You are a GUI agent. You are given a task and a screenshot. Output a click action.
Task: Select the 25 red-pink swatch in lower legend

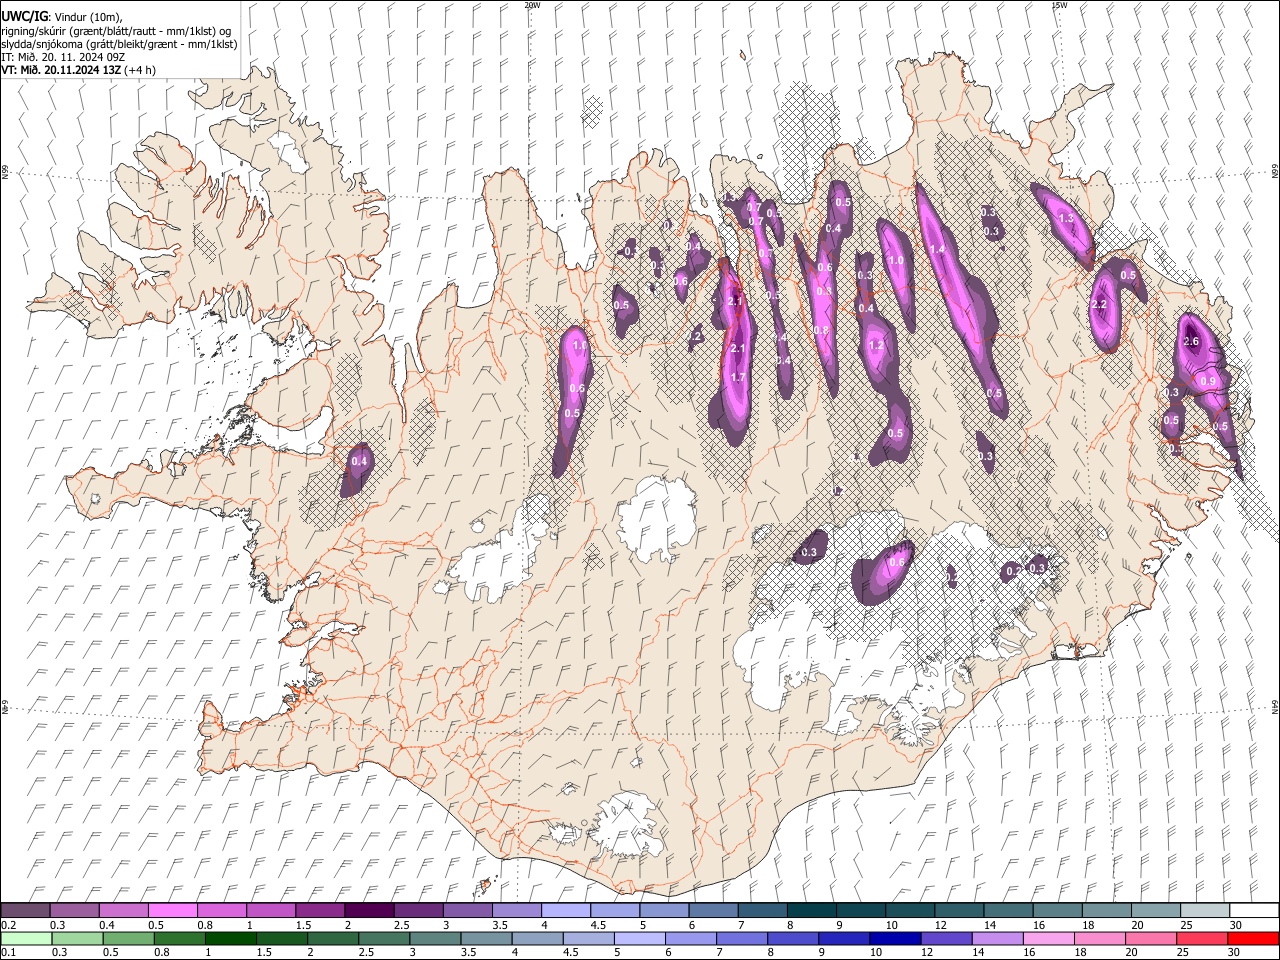click(x=1201, y=939)
